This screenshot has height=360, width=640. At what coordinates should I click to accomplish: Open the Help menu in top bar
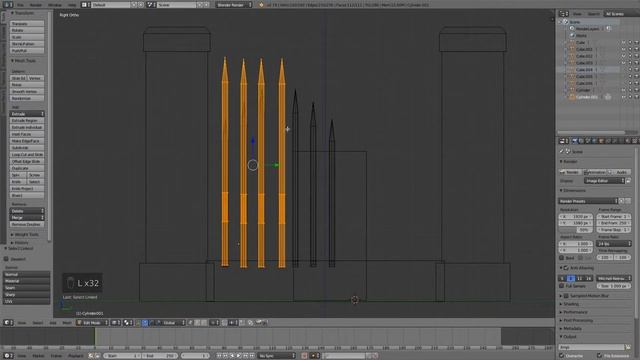click(72, 5)
